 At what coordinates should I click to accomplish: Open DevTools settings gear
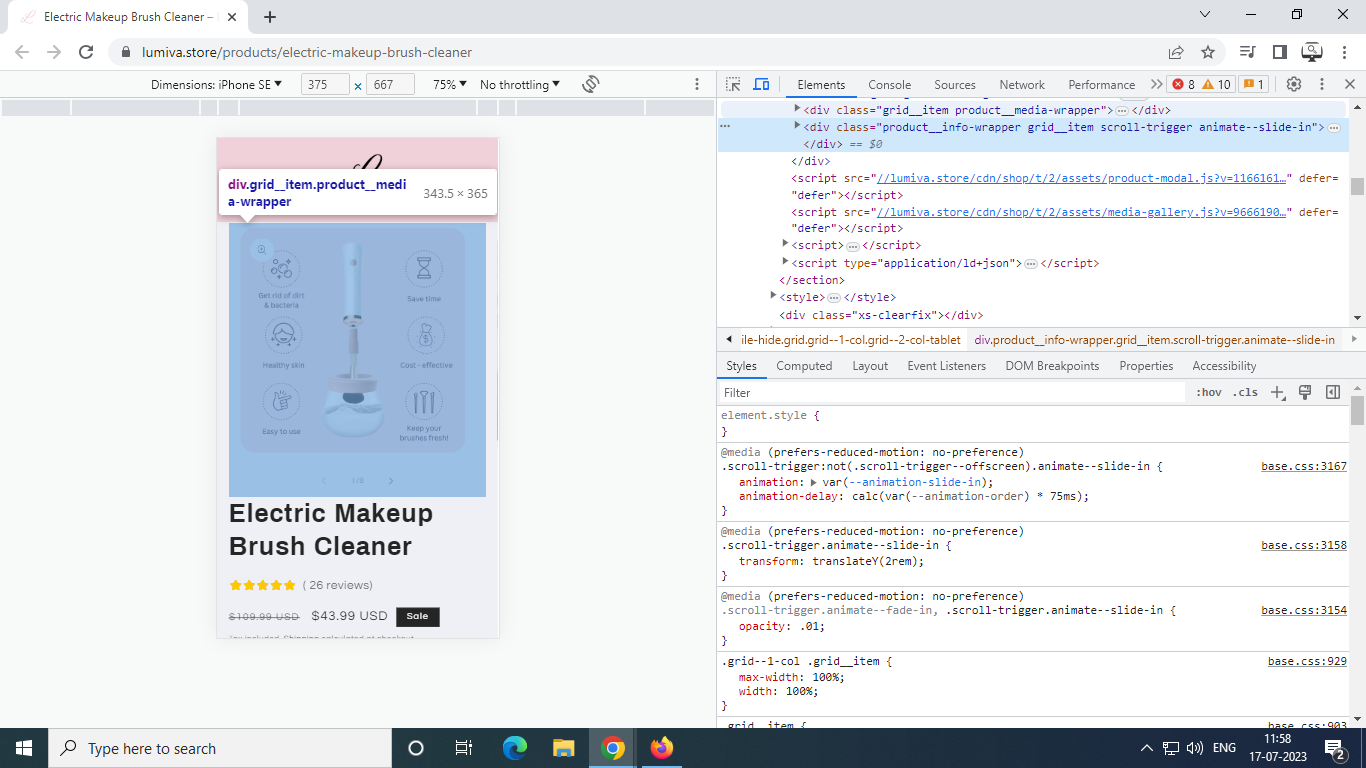pos(1293,85)
